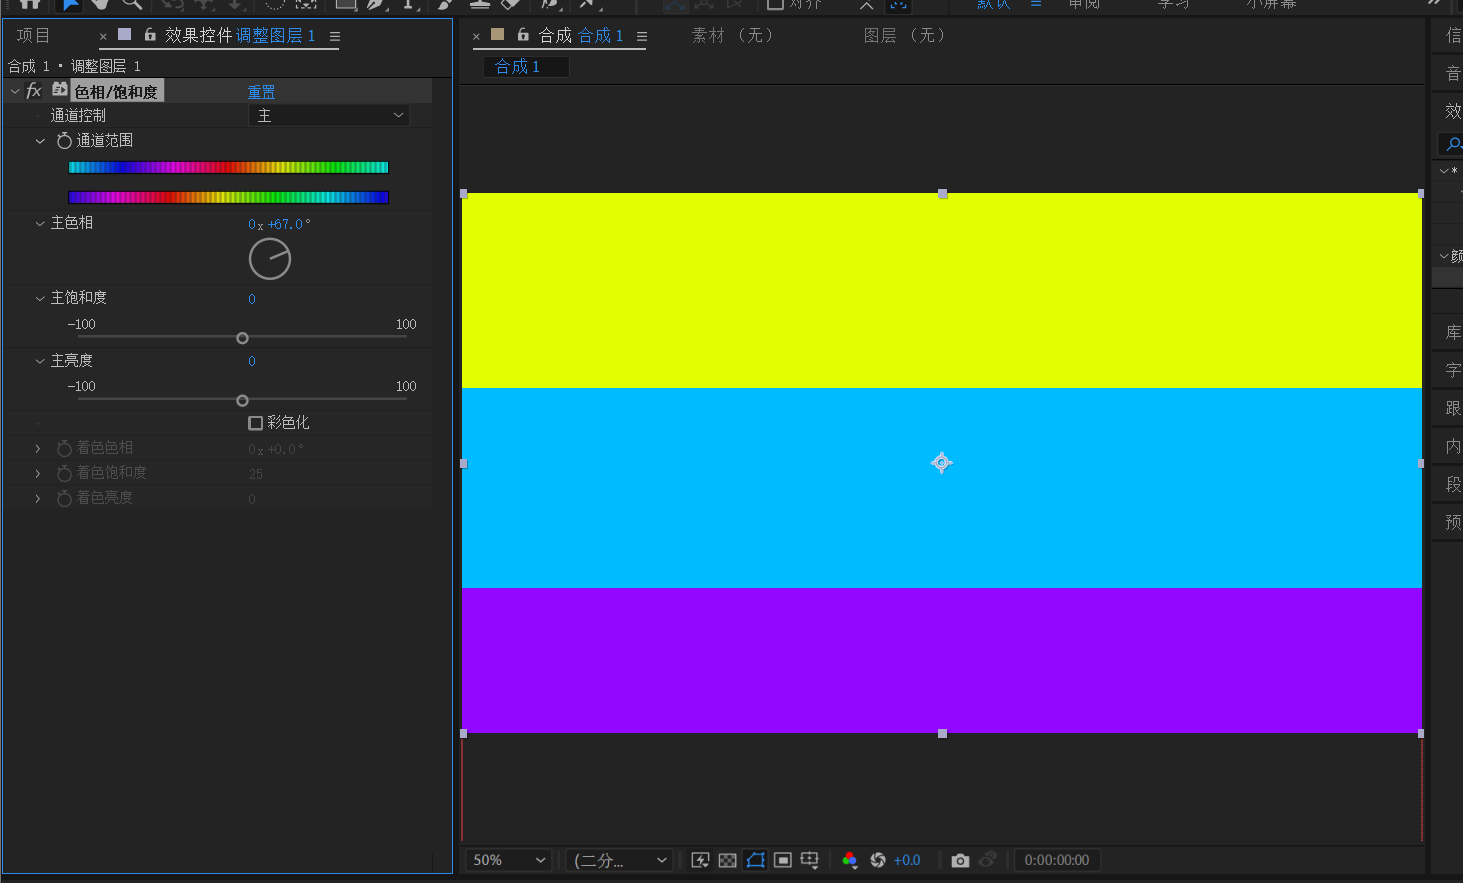Select the 效果控件 调整图层 1 tab
The height and width of the screenshot is (883, 1463).
point(240,36)
